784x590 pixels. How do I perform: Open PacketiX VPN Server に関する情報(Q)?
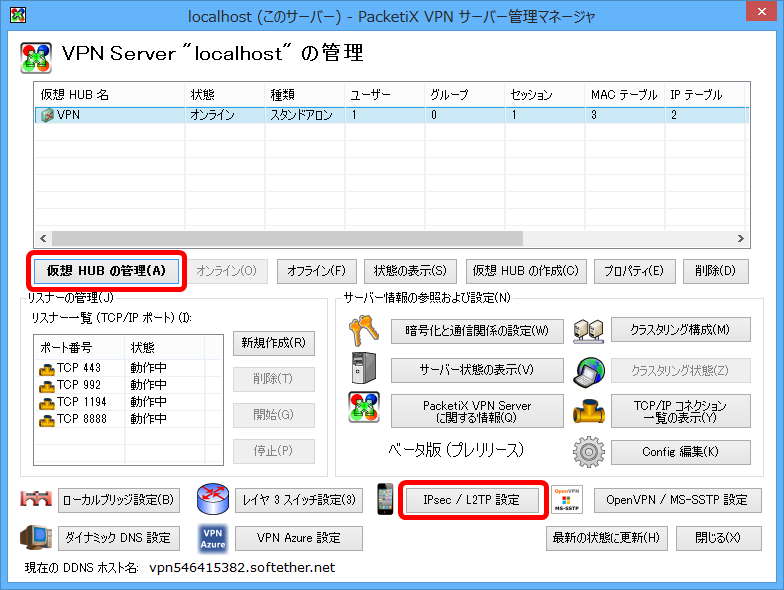(x=477, y=411)
